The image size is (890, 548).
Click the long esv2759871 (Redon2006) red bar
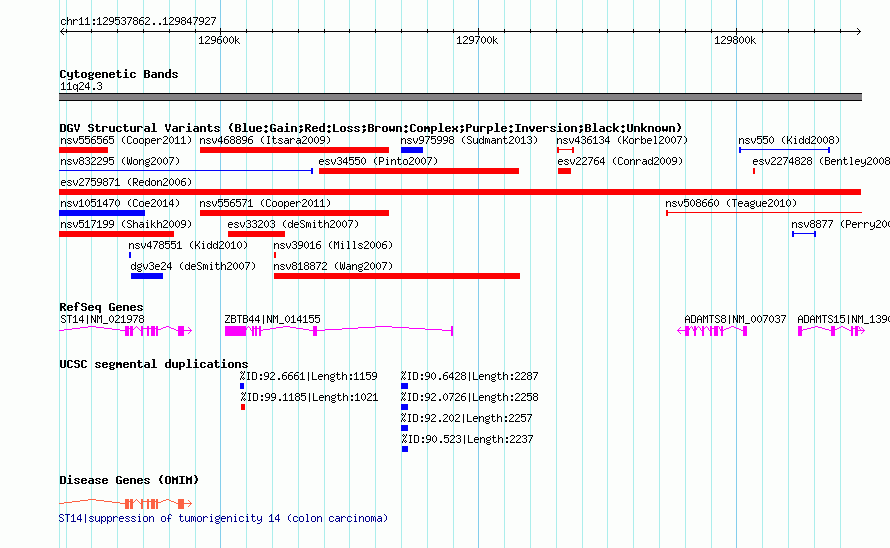[460, 192]
